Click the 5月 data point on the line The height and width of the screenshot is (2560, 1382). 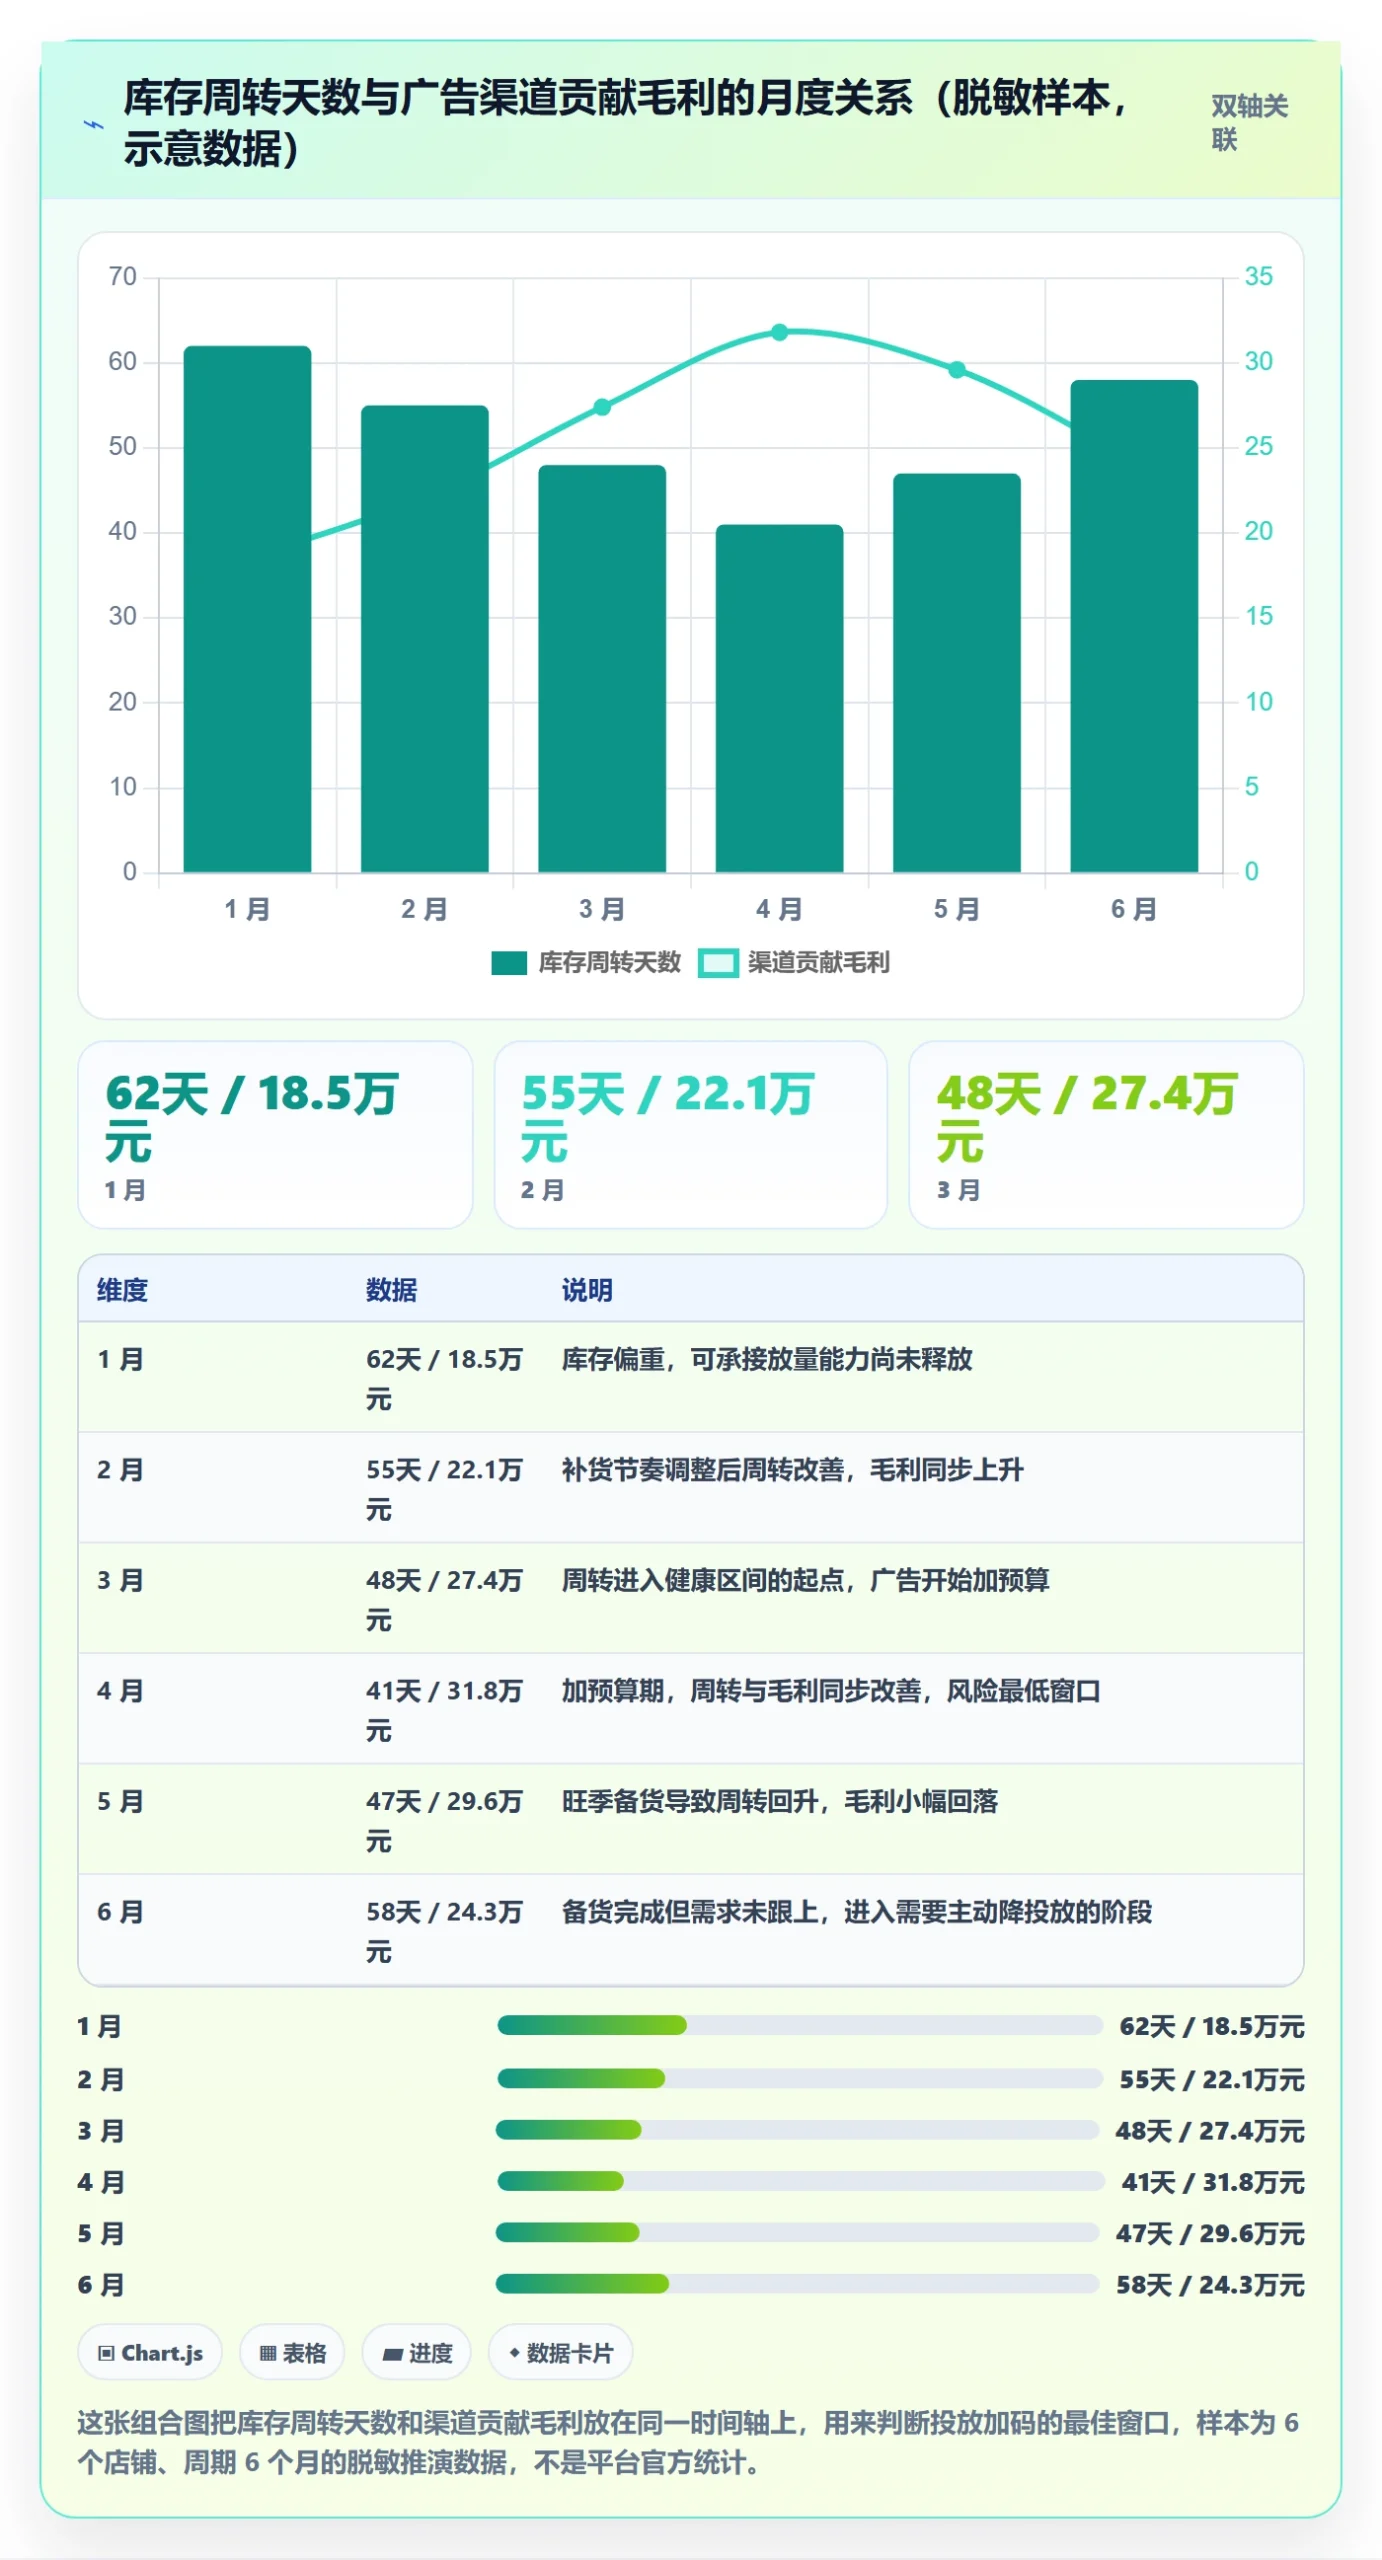(x=957, y=370)
